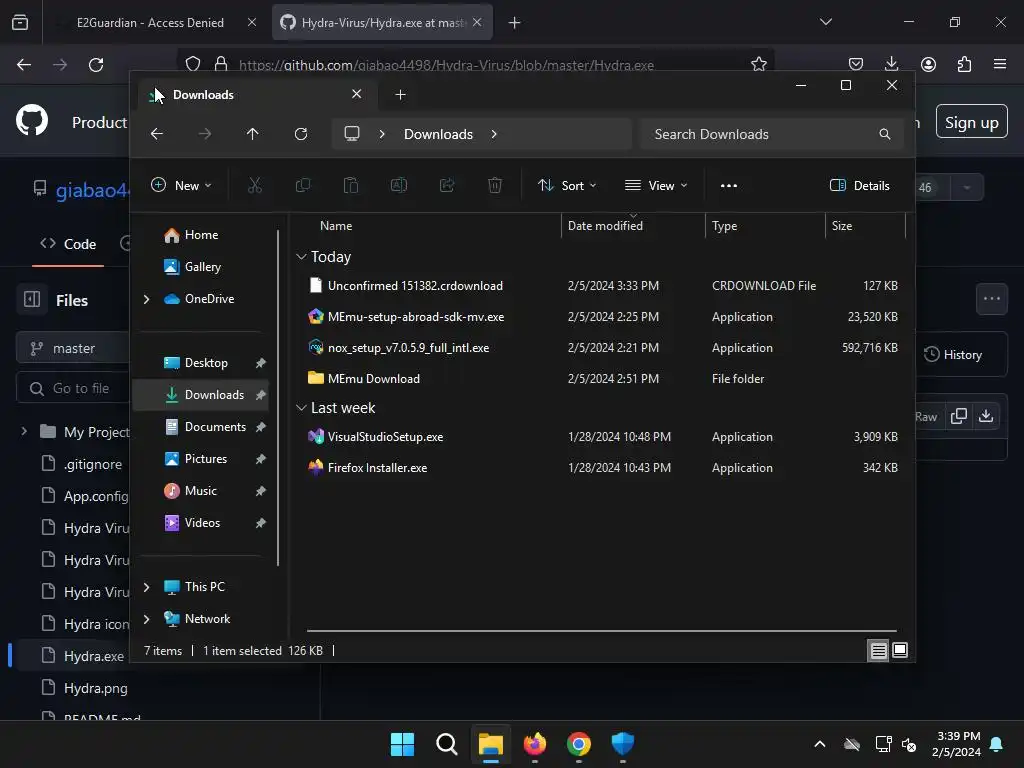The width and height of the screenshot is (1024, 768).
Task: Refresh the Downloads folder view
Action: [x=301, y=134]
